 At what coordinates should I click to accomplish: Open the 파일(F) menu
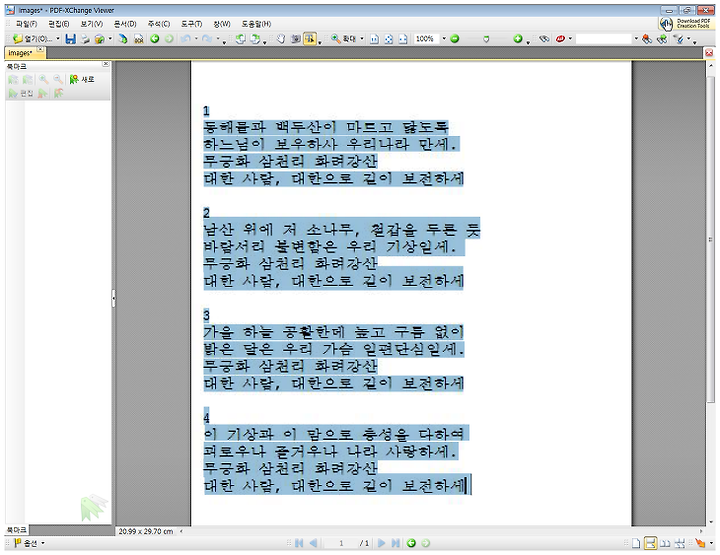coord(27,24)
